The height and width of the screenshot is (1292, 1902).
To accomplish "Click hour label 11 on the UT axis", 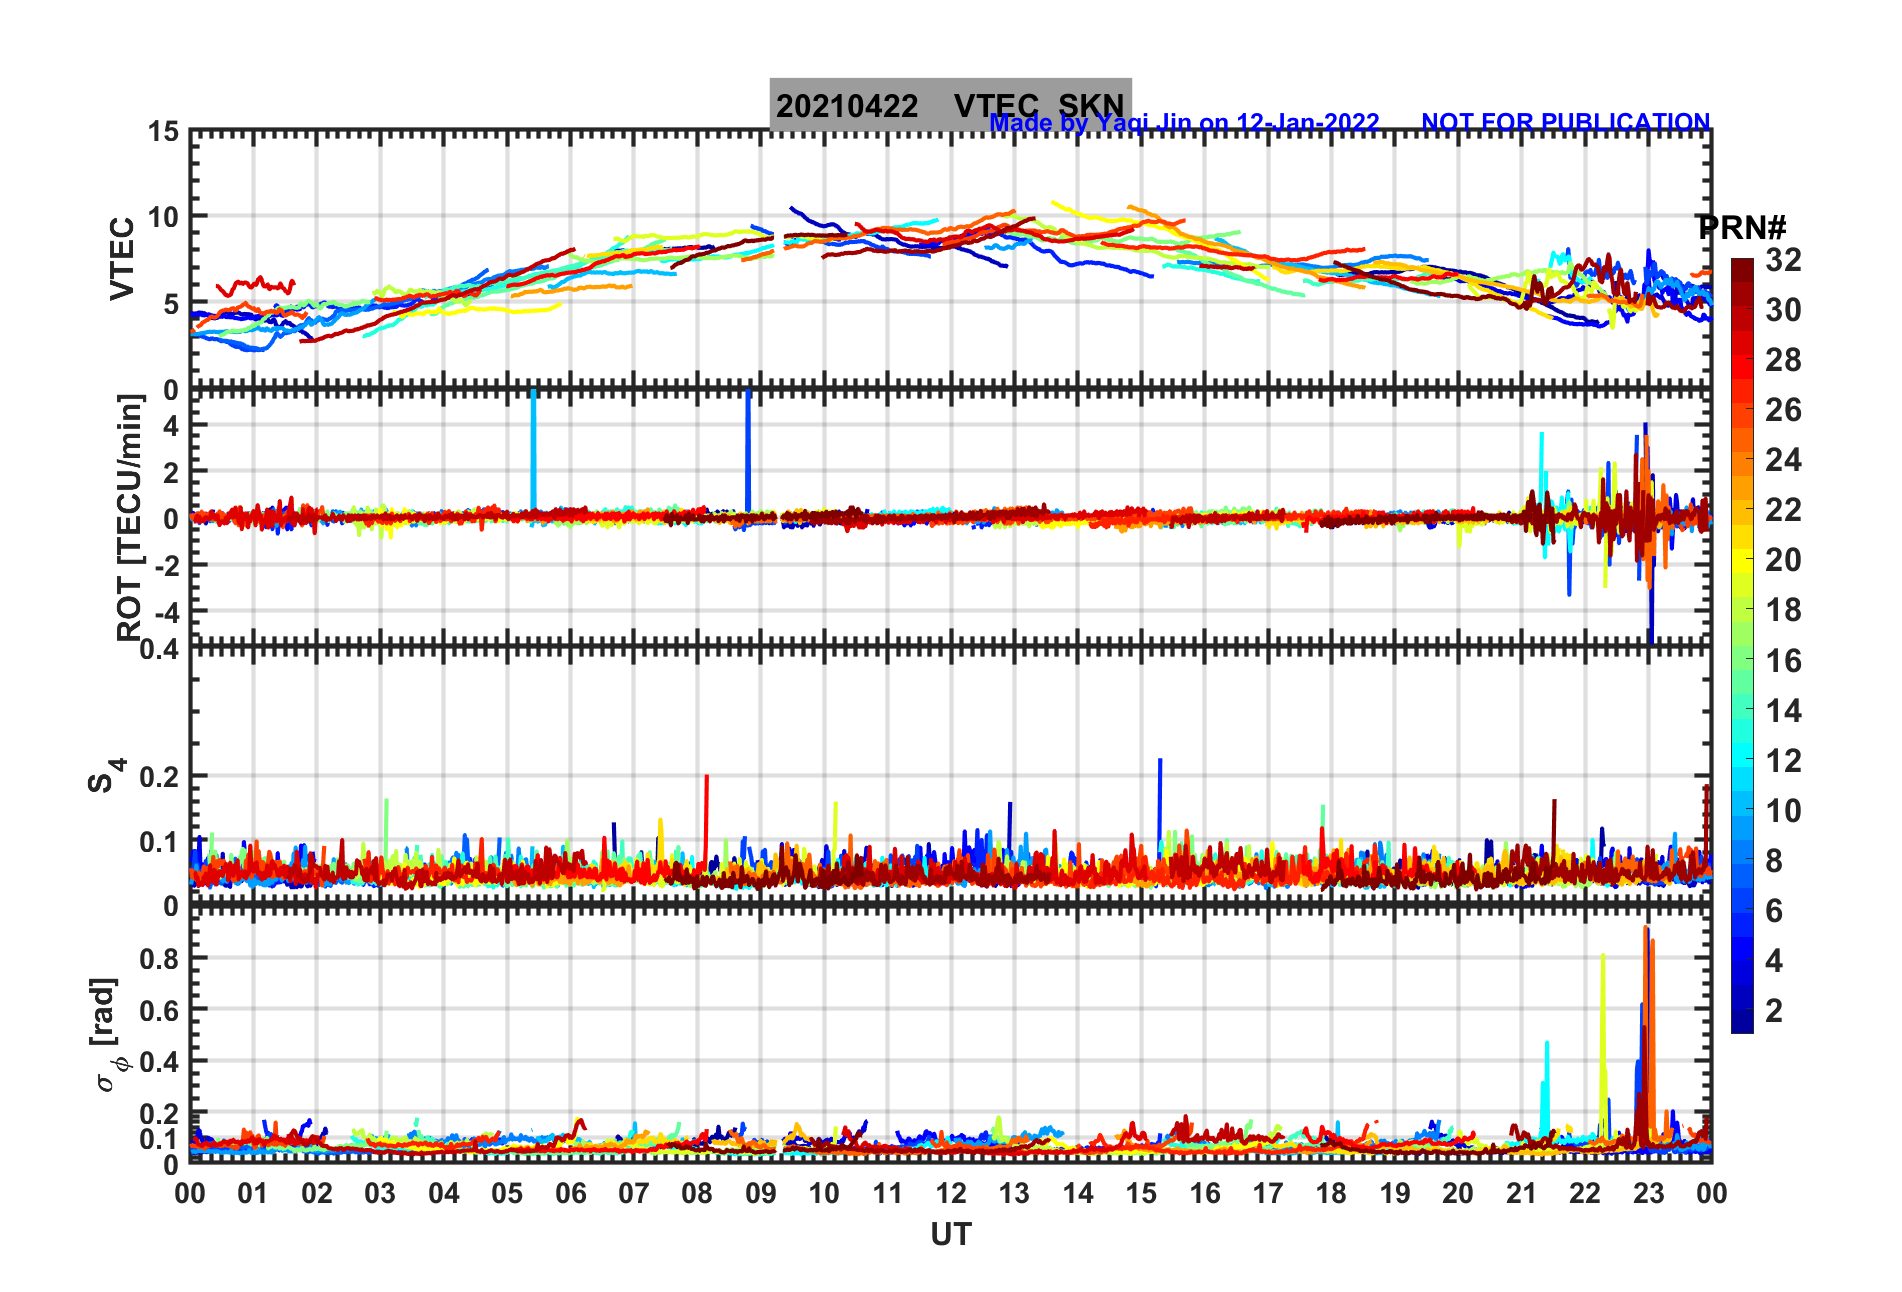I will 888,1193.
